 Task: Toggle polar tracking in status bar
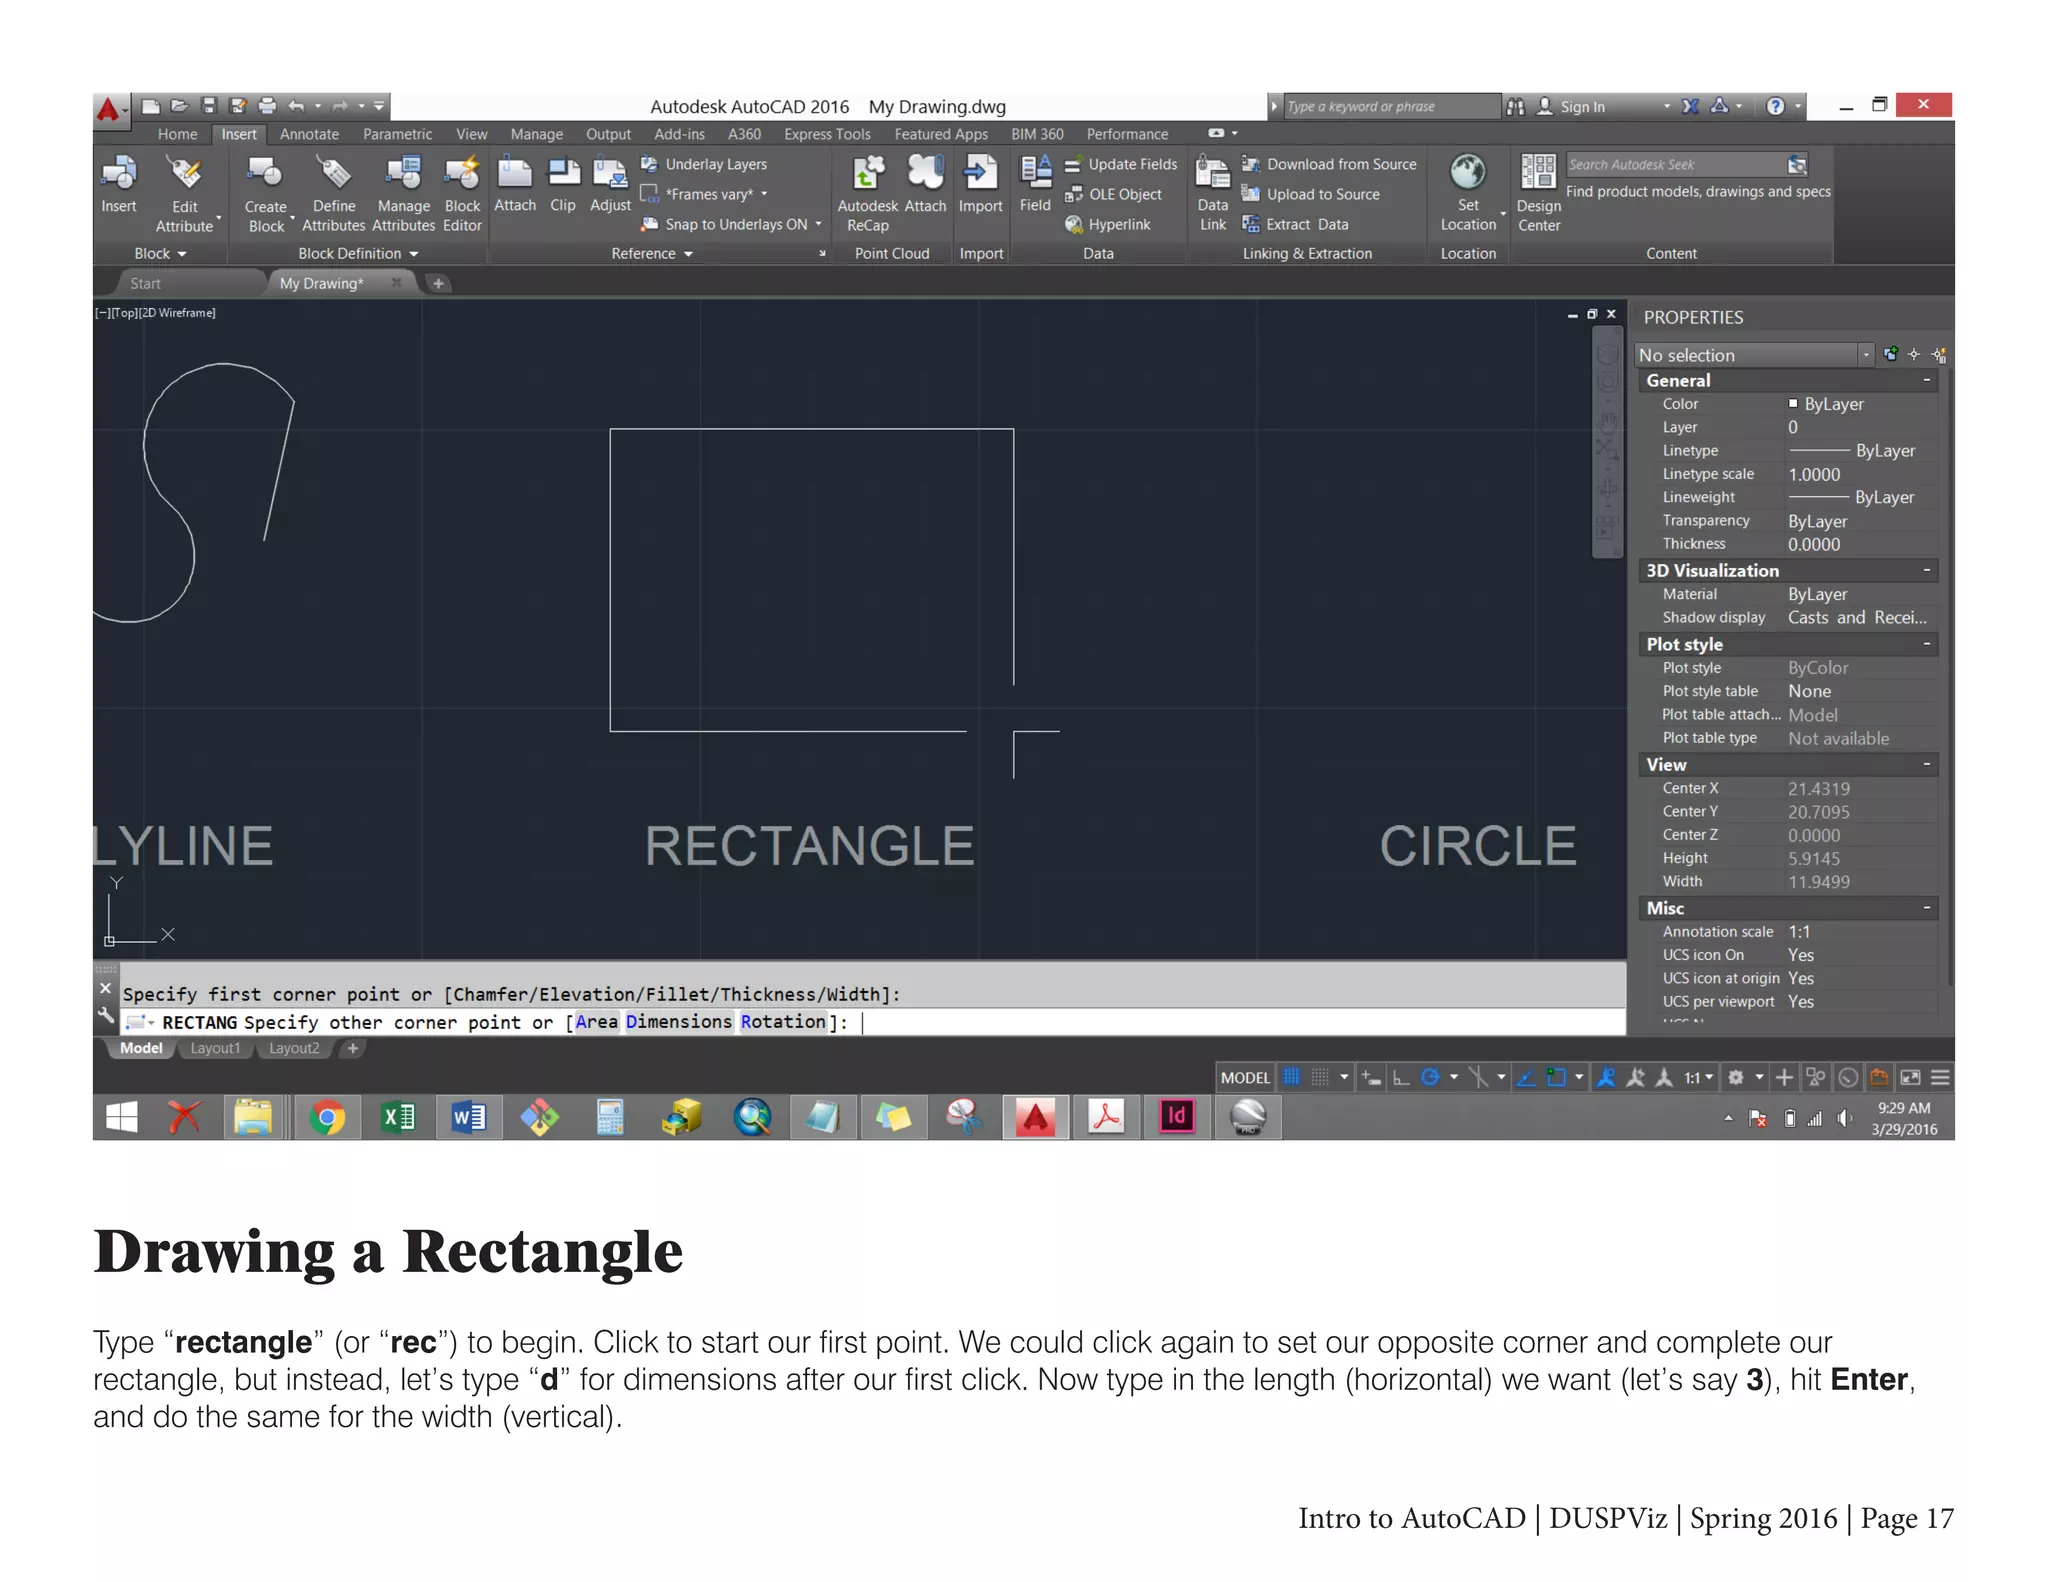coord(1430,1077)
